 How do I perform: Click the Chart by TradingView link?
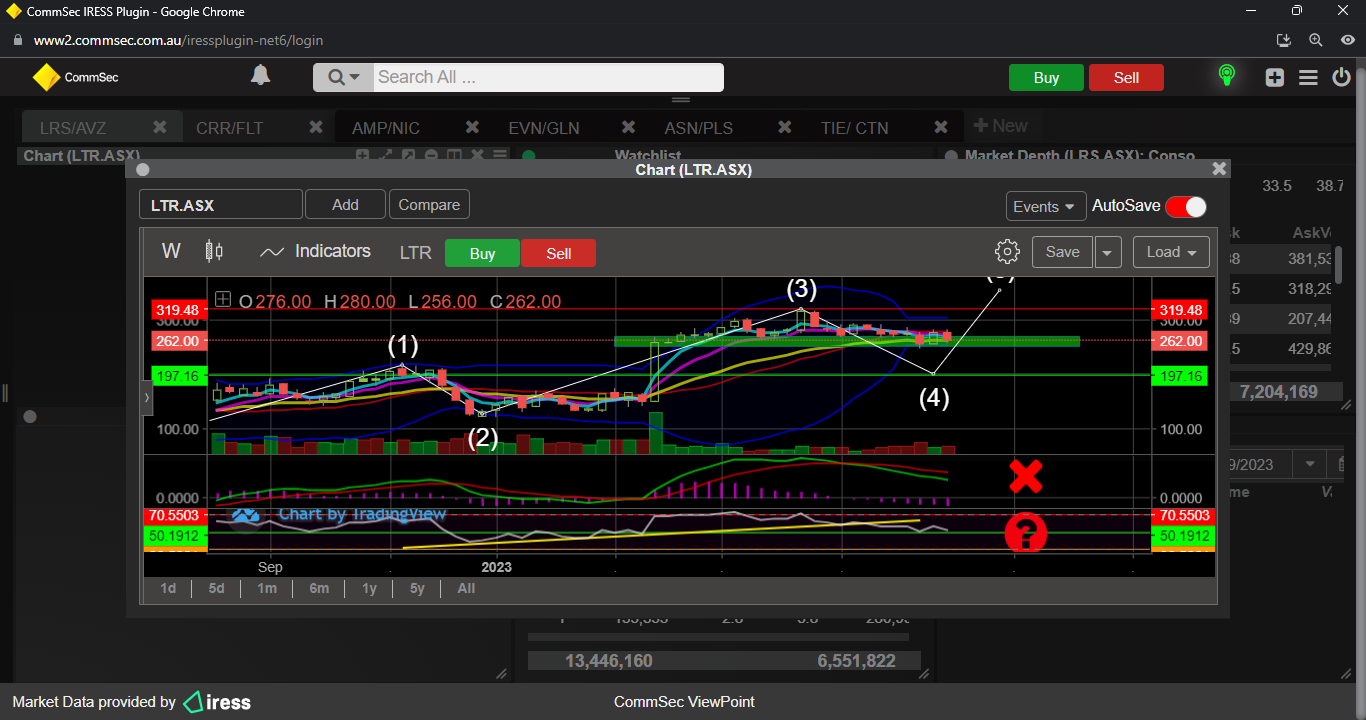pos(362,514)
